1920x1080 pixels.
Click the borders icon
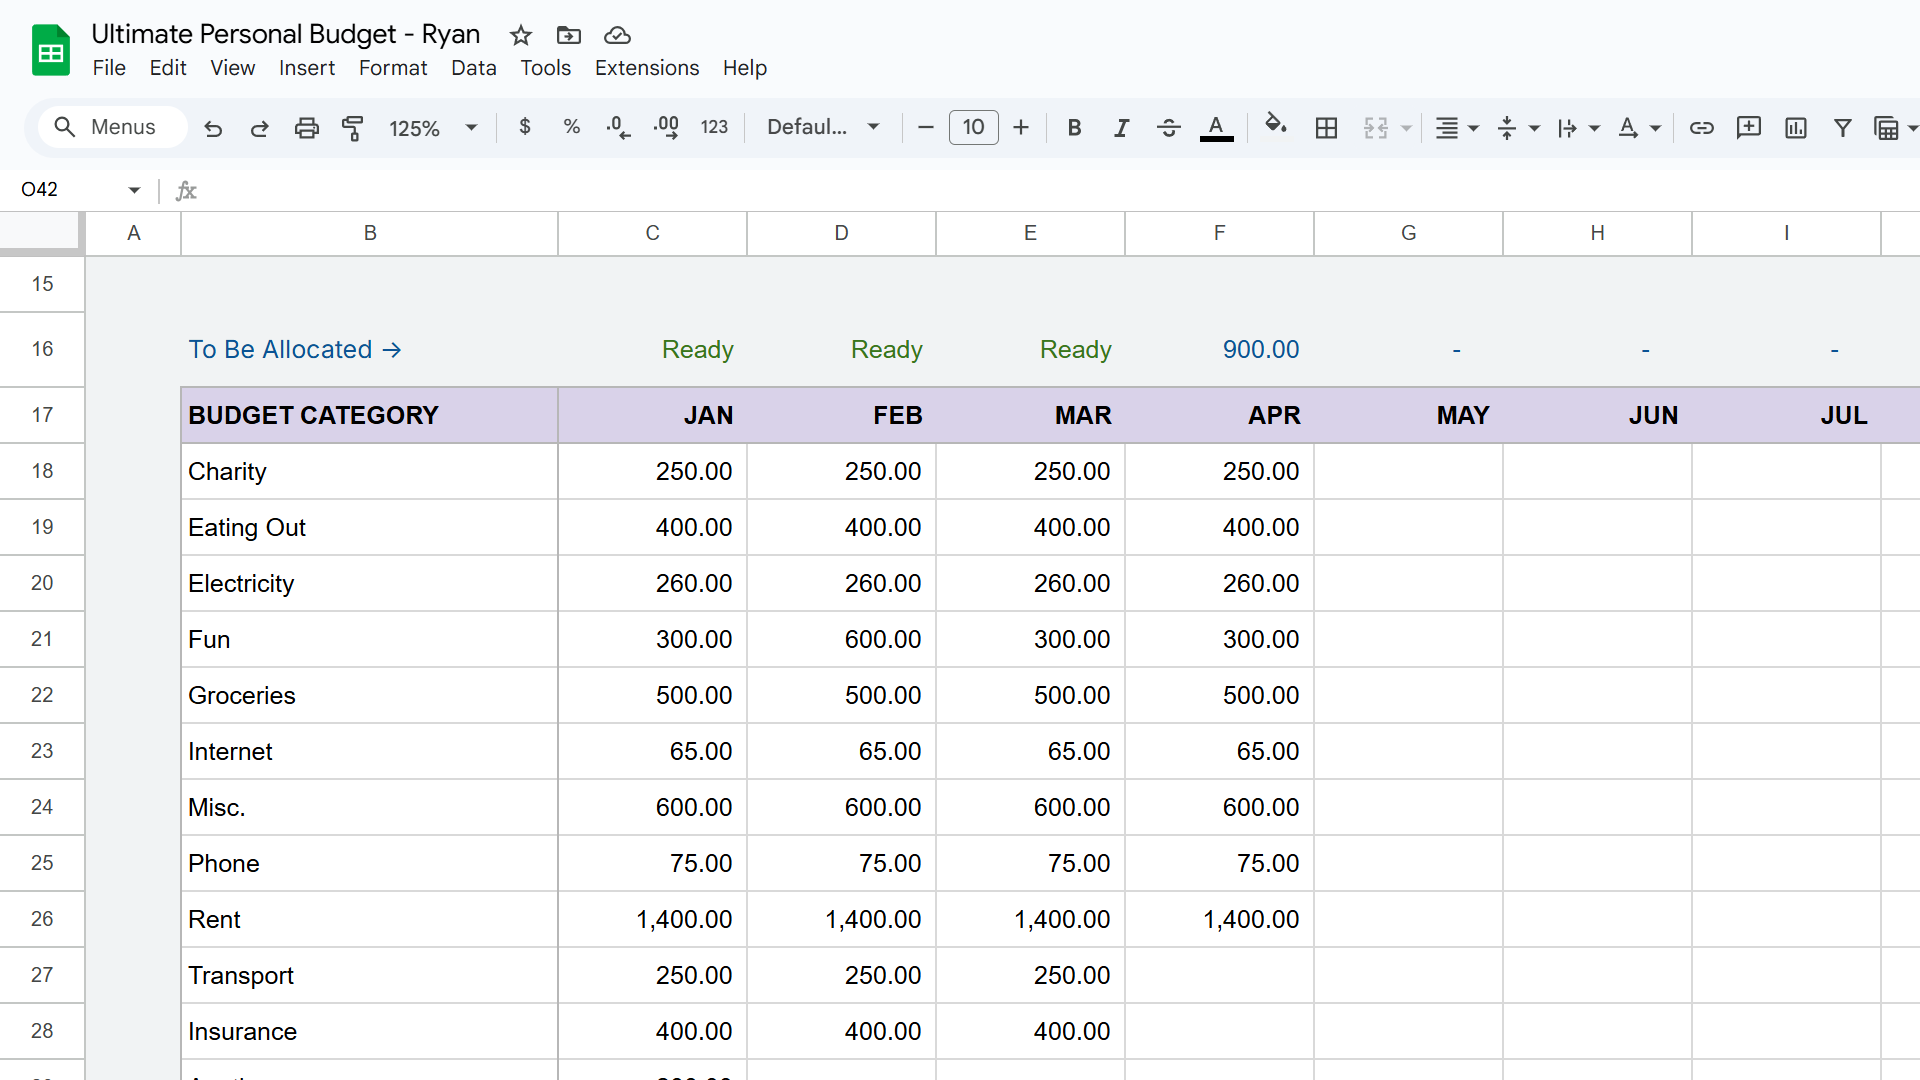pyautogui.click(x=1326, y=128)
